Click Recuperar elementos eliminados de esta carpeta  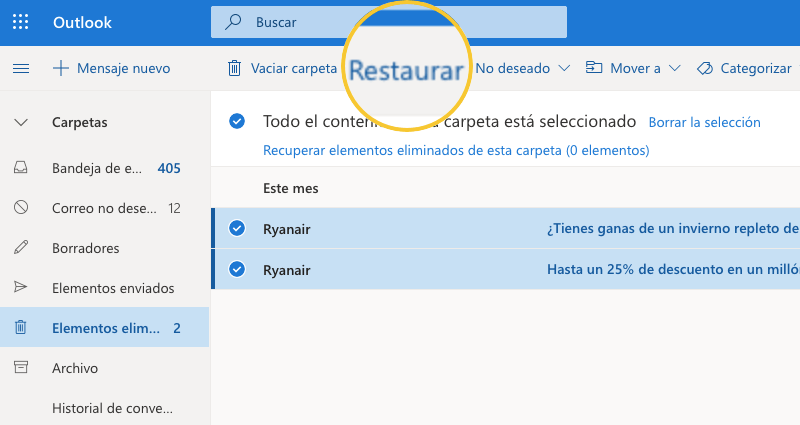pyautogui.click(x=455, y=151)
